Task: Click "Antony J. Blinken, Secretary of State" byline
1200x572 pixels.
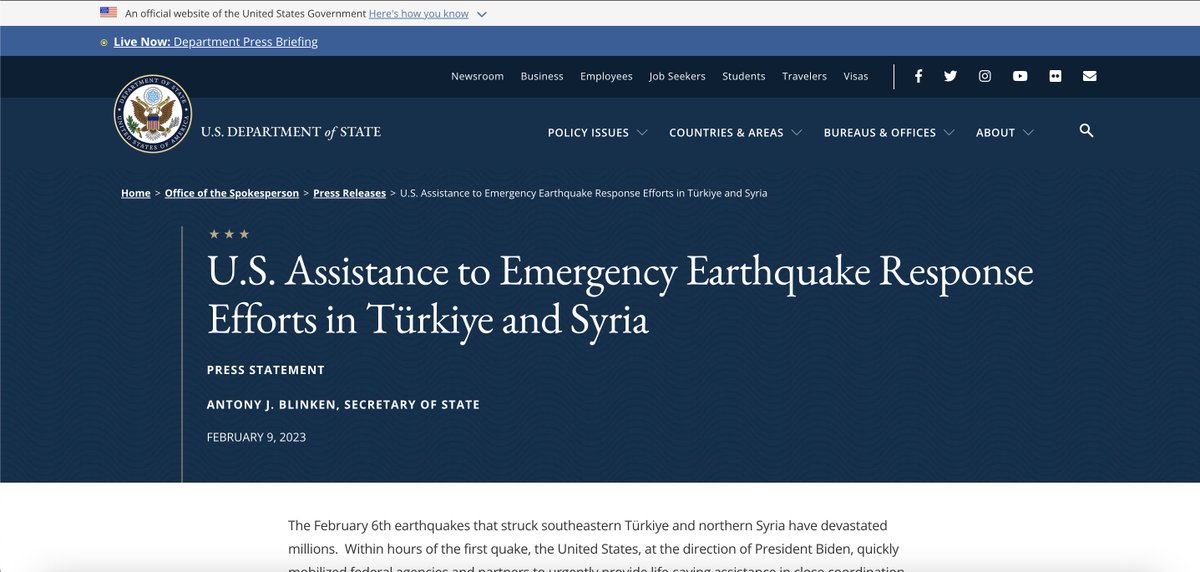Action: pos(343,405)
